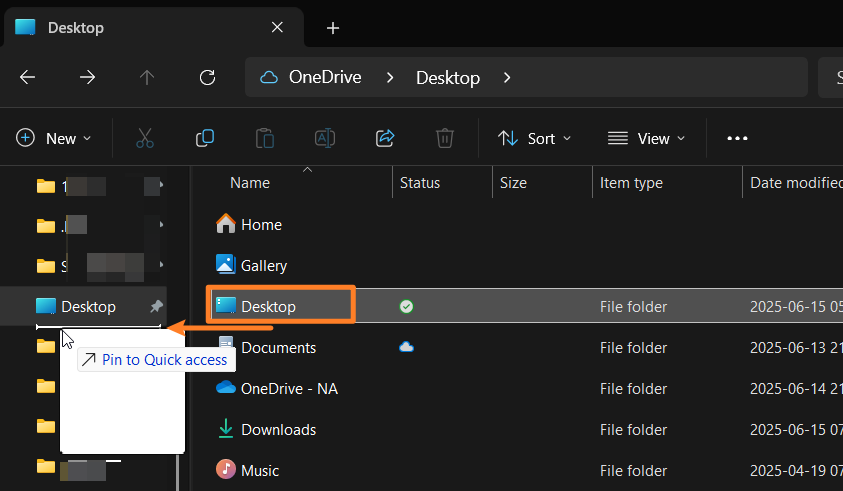This screenshot has width=843, height=491.
Task: Click the Downloads arrow icon
Action: tap(226, 428)
